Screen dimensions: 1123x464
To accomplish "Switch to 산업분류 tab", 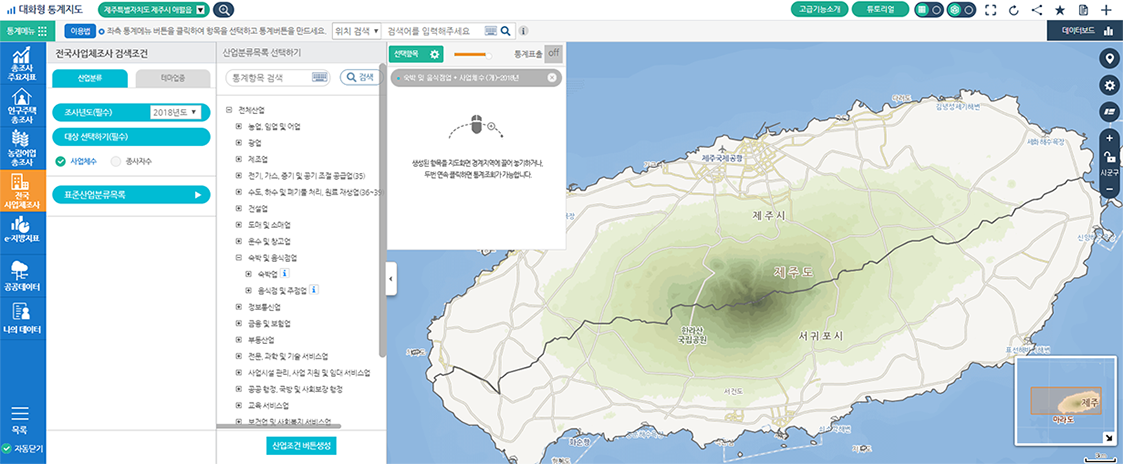I will [x=90, y=79].
